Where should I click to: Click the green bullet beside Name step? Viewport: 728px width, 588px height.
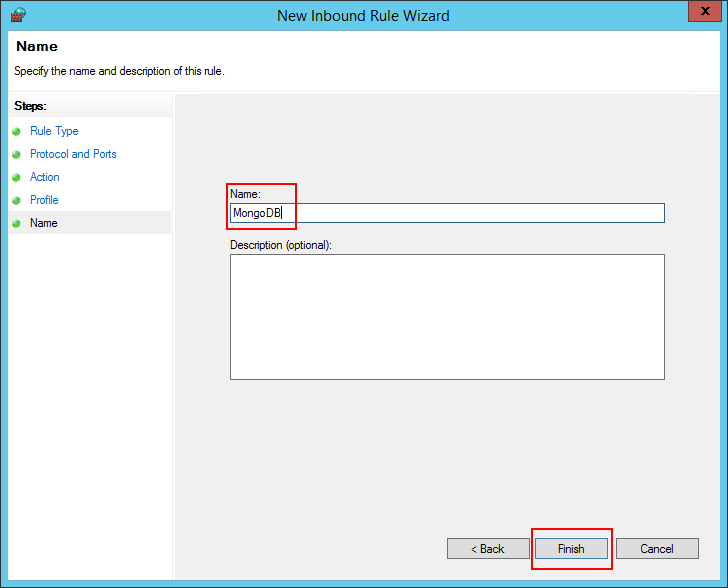(x=16, y=223)
